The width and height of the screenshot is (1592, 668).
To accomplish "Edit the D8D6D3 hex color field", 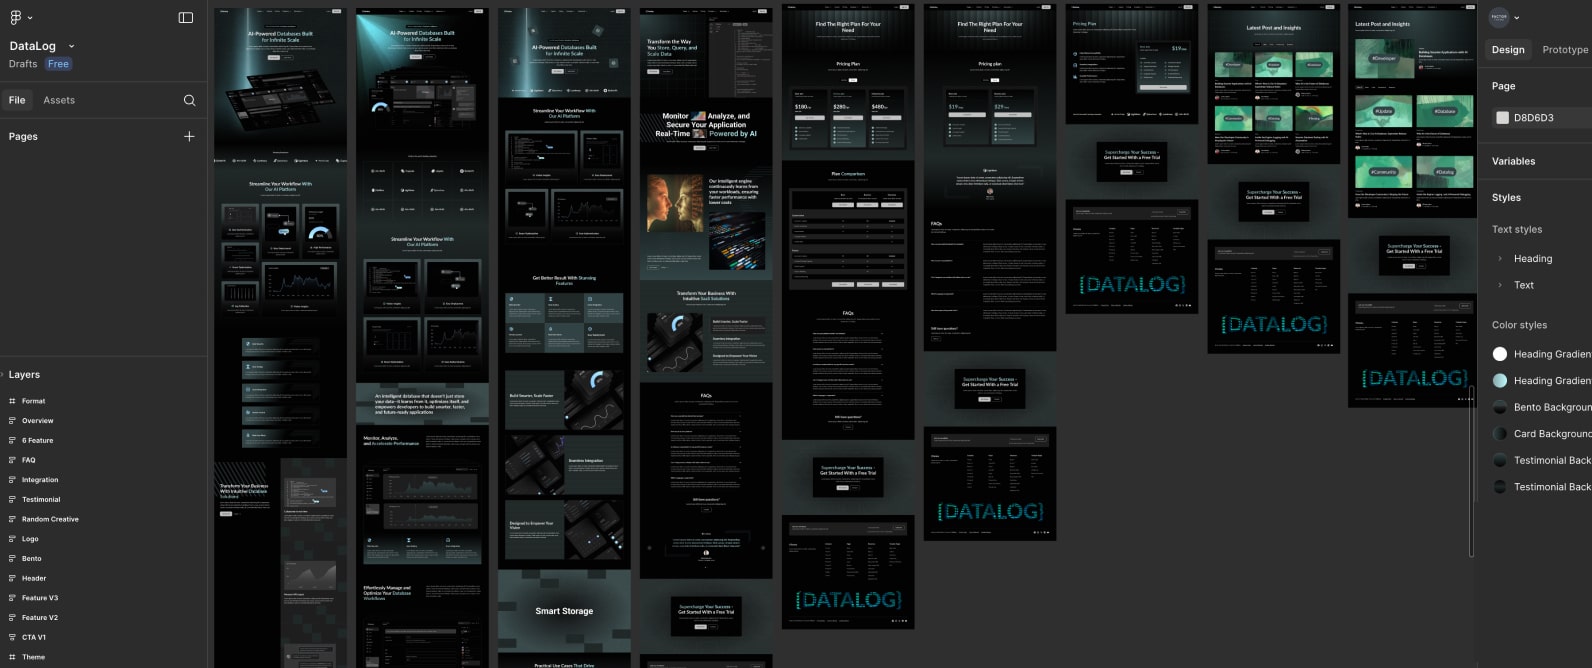I will (1534, 118).
